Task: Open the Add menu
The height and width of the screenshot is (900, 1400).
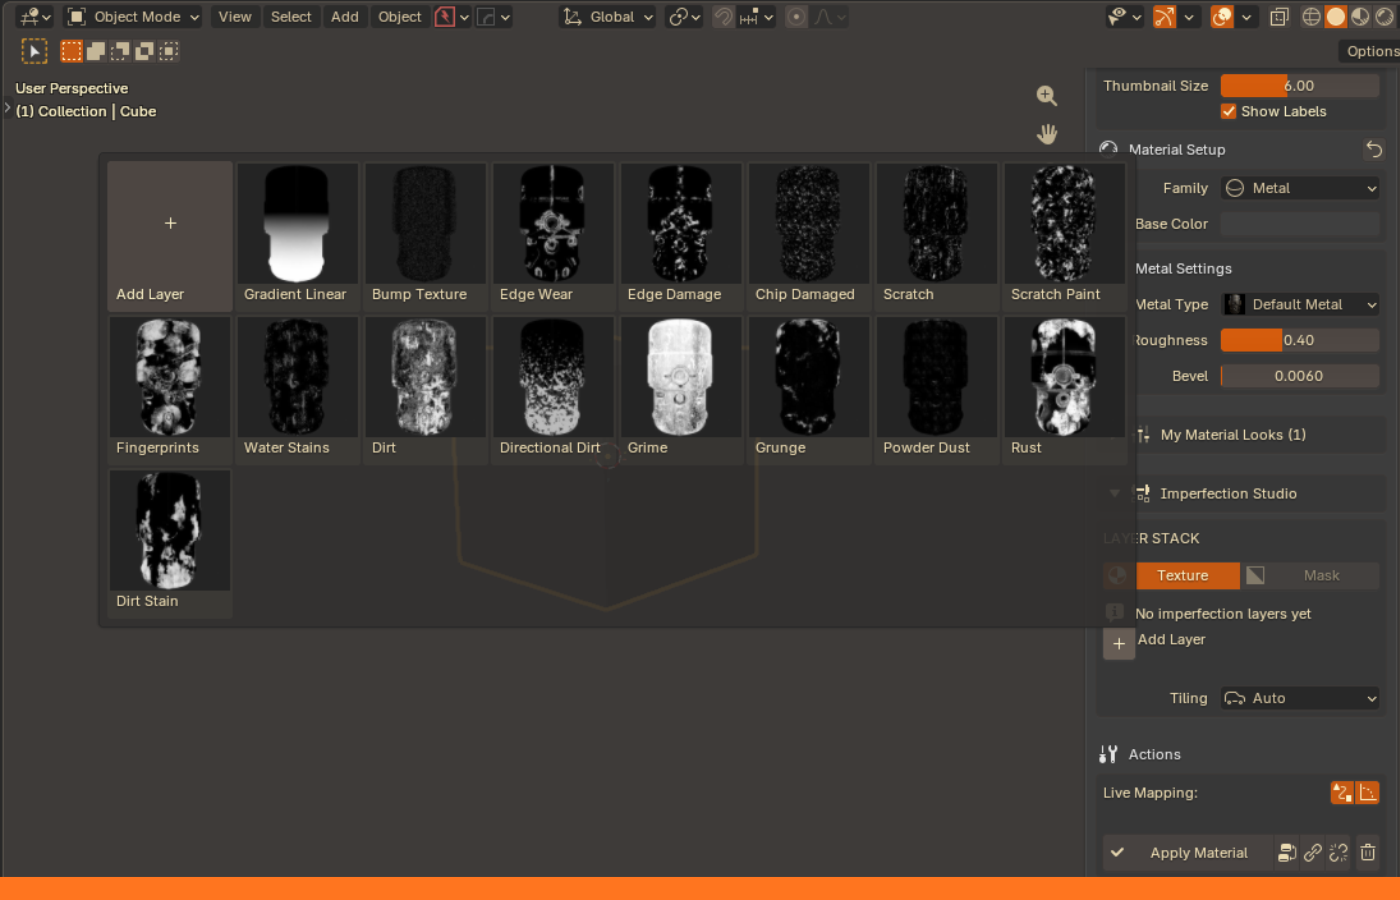Action: click(x=345, y=17)
